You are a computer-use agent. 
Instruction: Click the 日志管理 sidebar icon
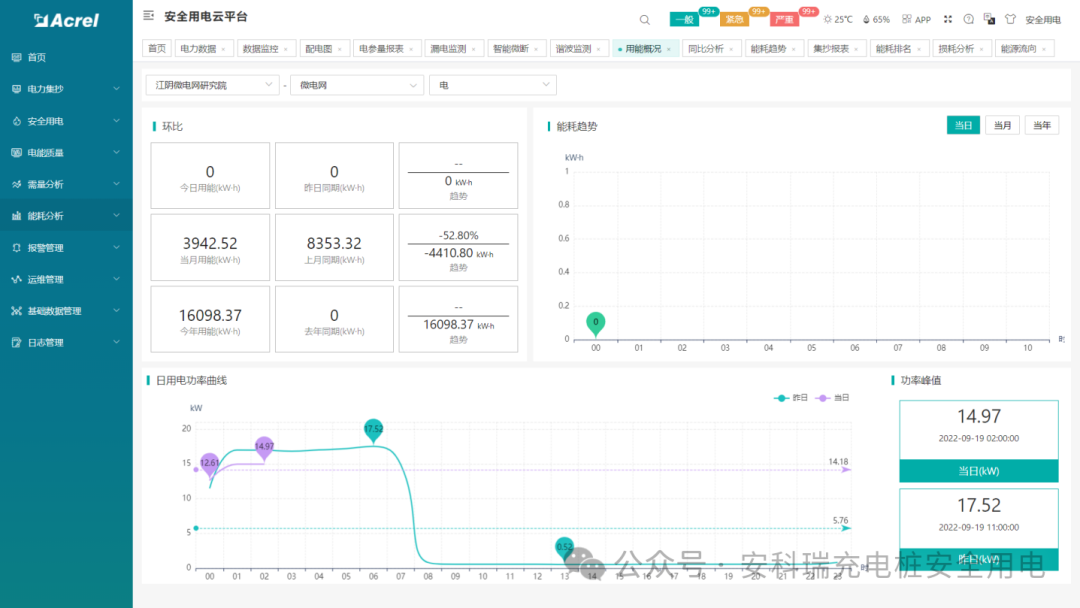[17, 343]
